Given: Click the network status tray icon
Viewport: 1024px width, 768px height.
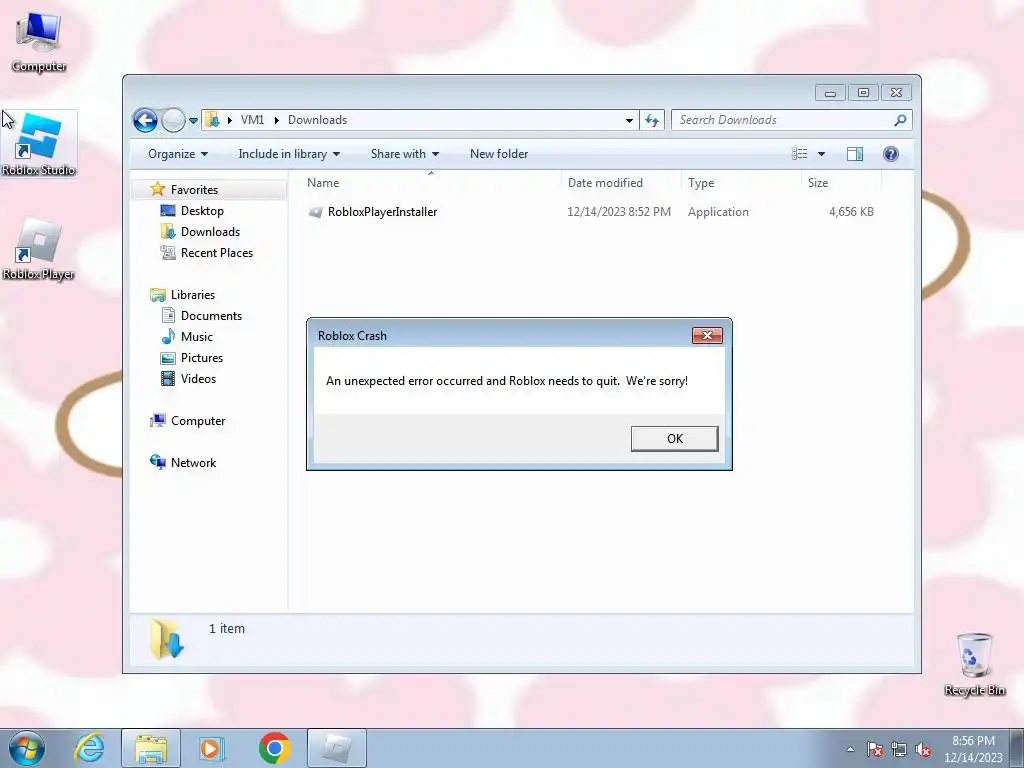Looking at the screenshot, I should click(x=899, y=749).
